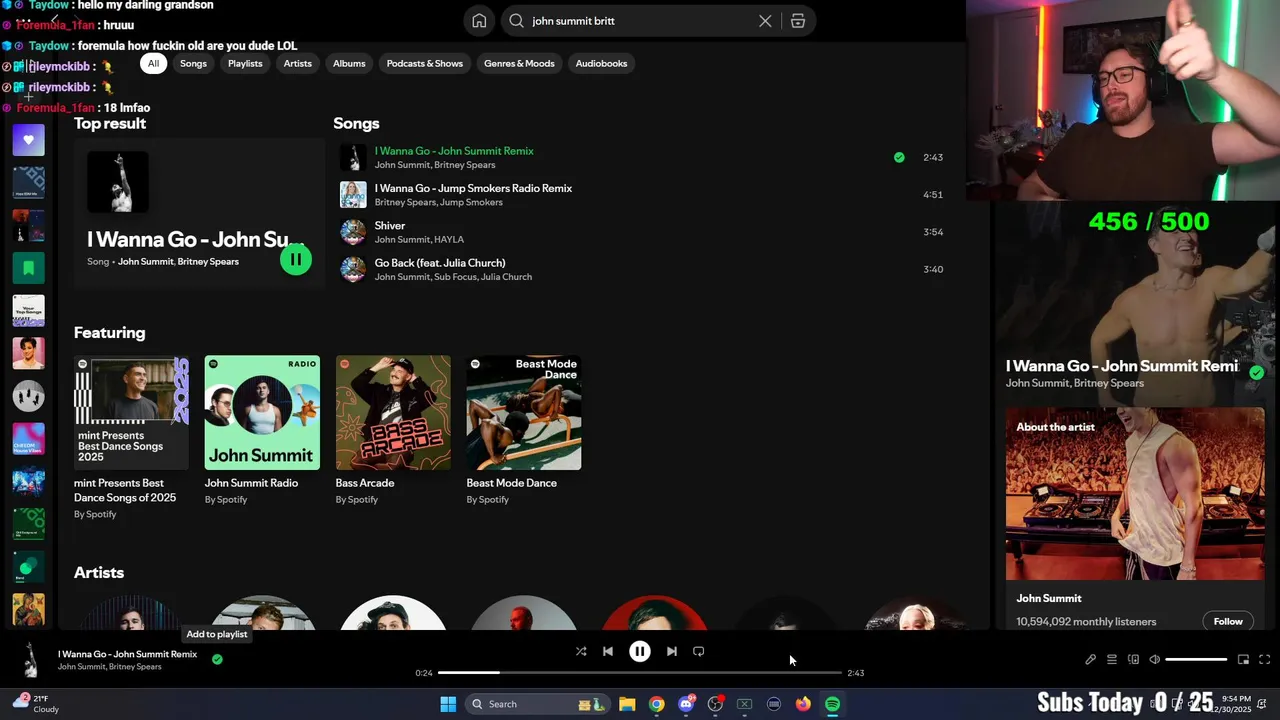Open the weather widget showing 21°F Cloudy
1280x720 pixels.
(x=35, y=703)
